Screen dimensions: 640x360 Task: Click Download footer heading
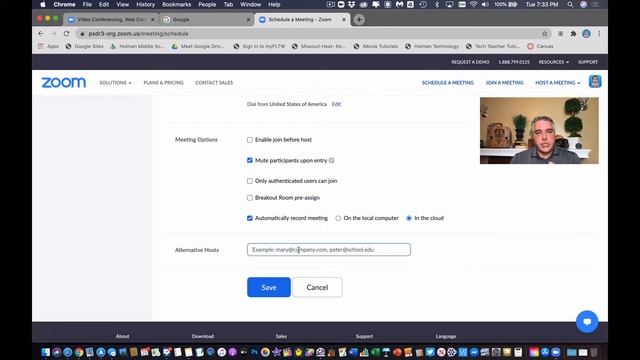[203, 336]
